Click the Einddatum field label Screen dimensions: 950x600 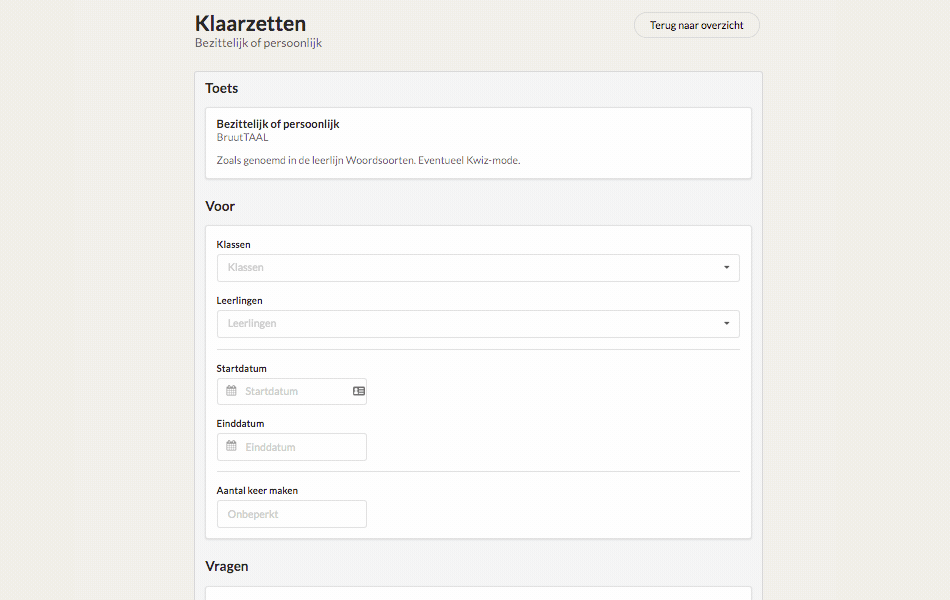[240, 424]
